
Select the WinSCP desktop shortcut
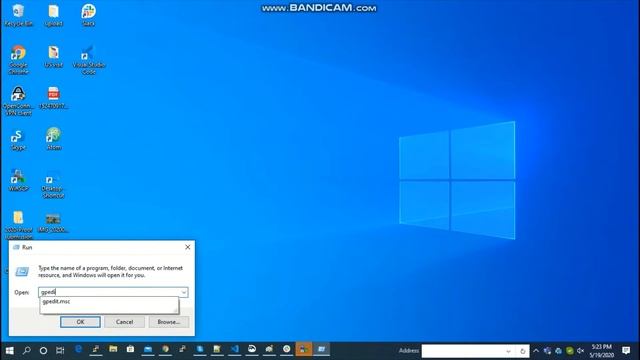[18, 180]
